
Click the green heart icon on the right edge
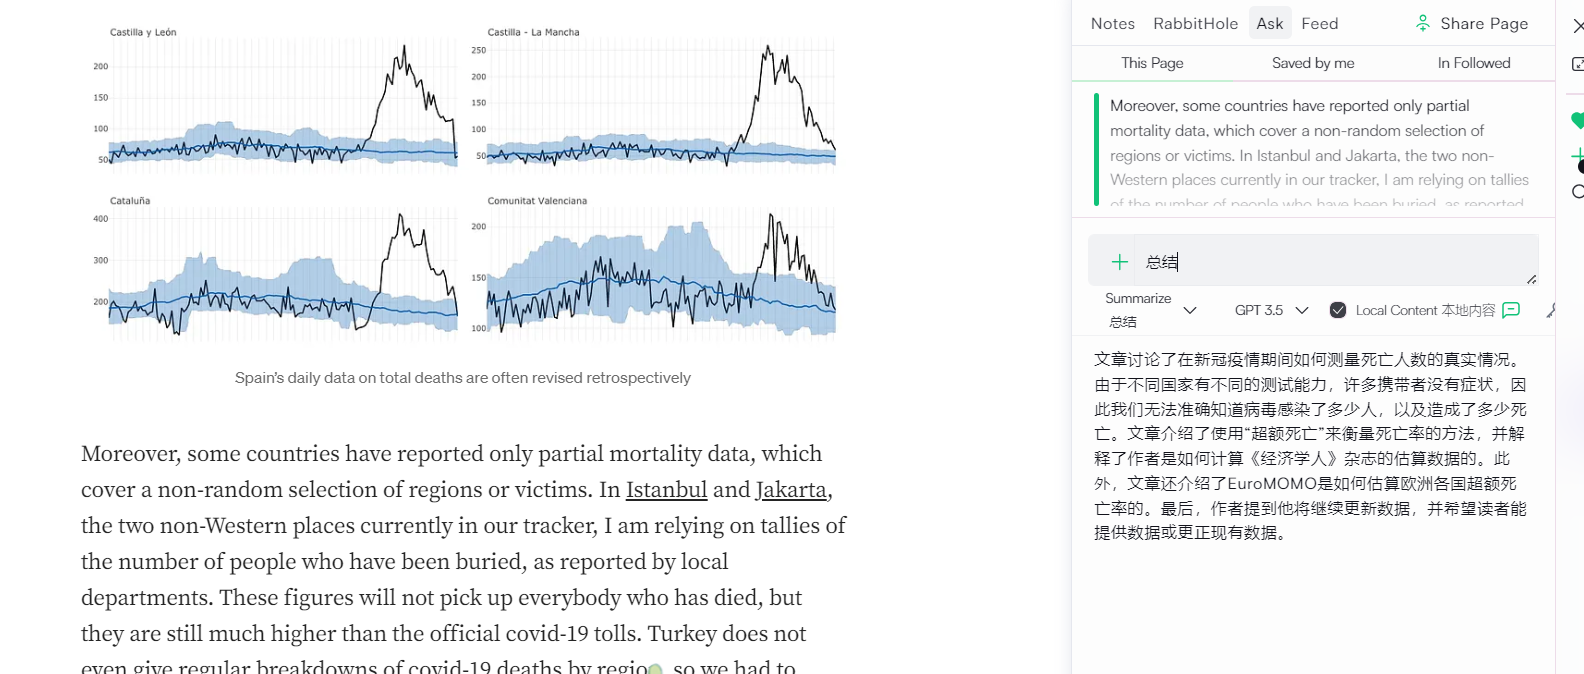coord(1578,120)
